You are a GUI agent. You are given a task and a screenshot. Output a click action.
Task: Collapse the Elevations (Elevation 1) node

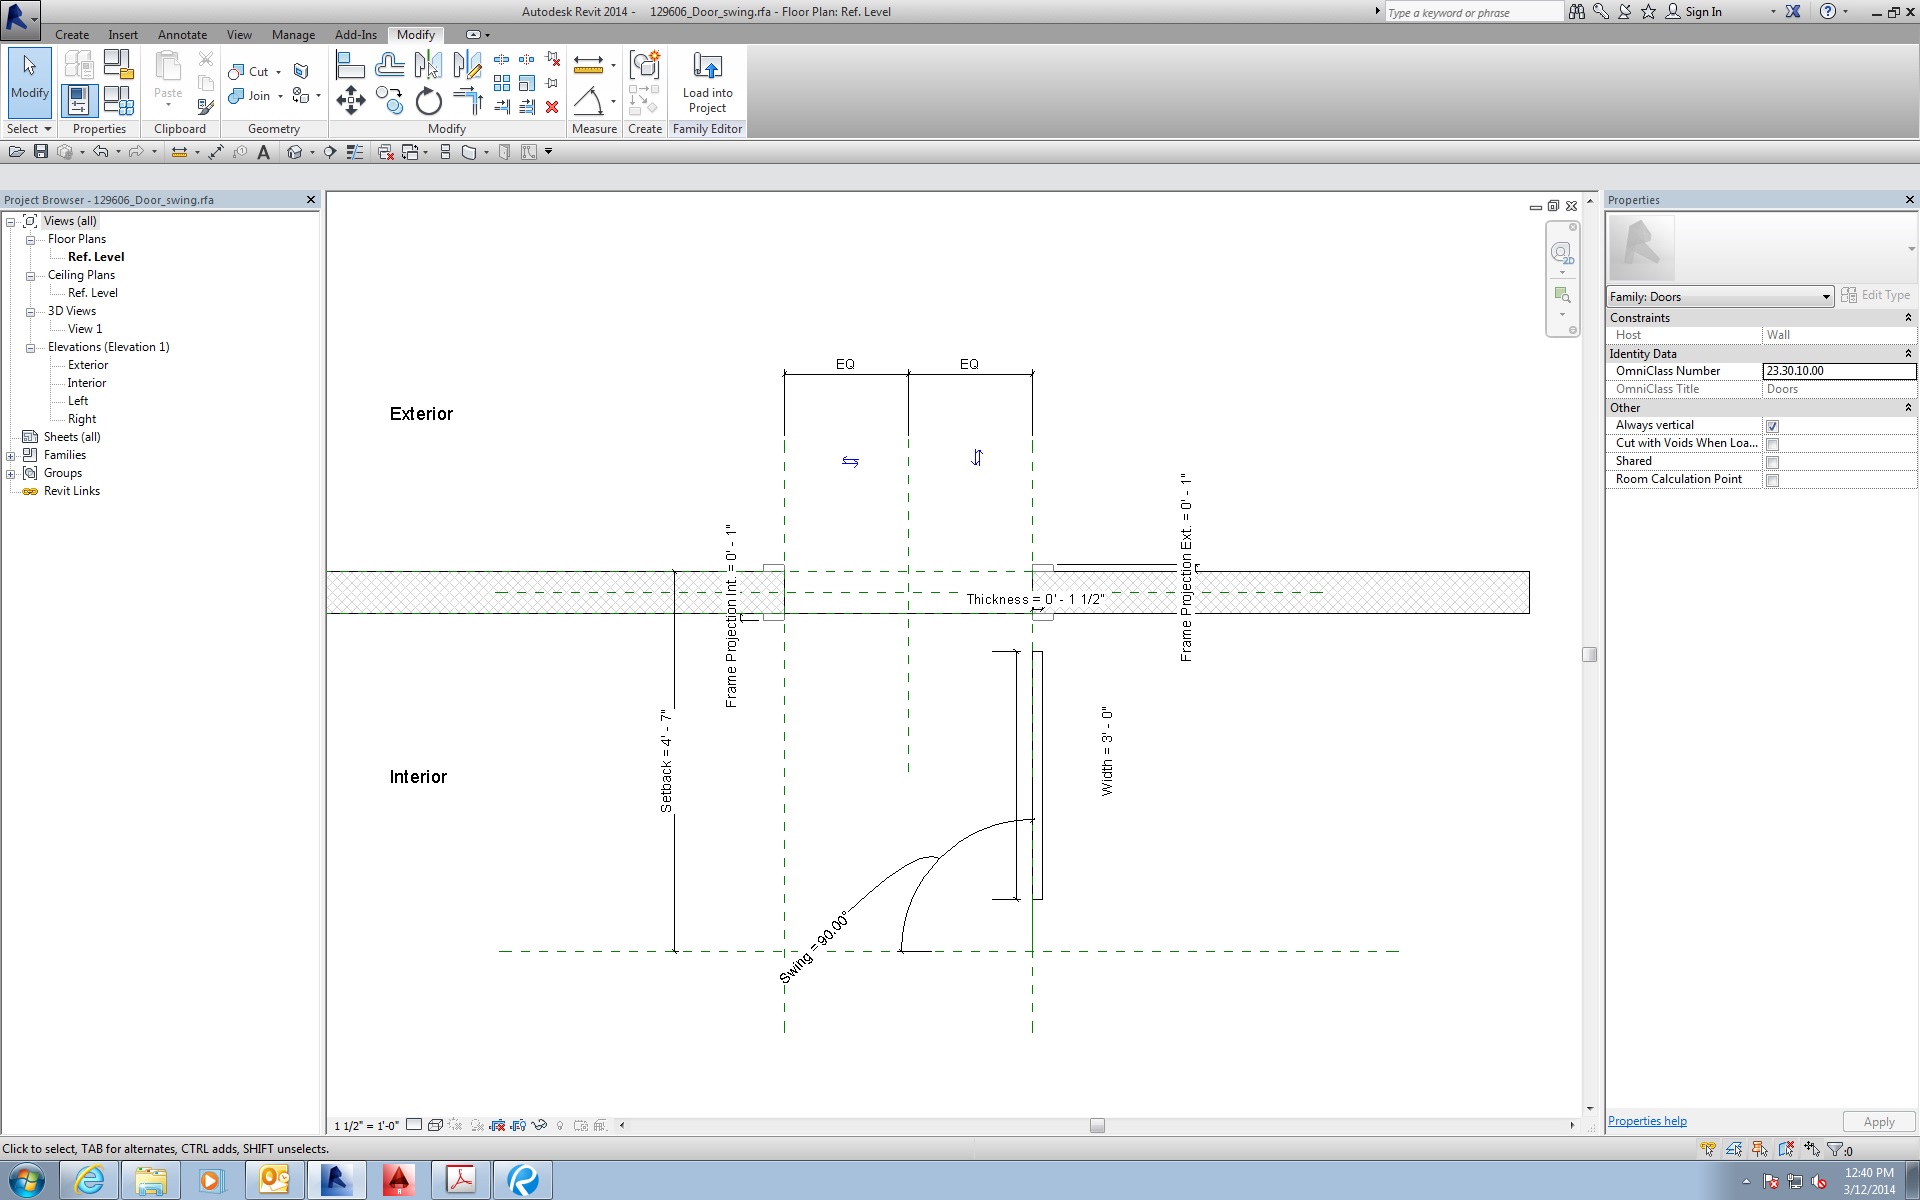coord(31,348)
